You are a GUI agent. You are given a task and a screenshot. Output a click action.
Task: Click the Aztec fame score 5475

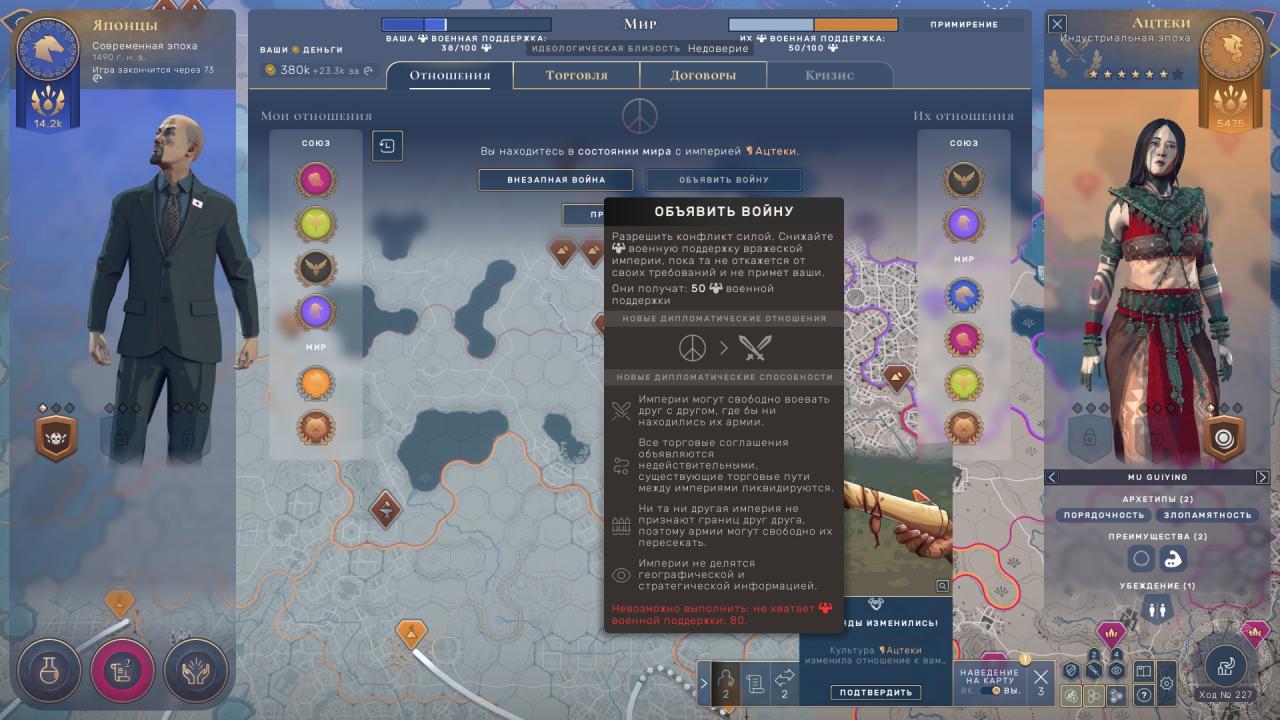pyautogui.click(x=1231, y=123)
